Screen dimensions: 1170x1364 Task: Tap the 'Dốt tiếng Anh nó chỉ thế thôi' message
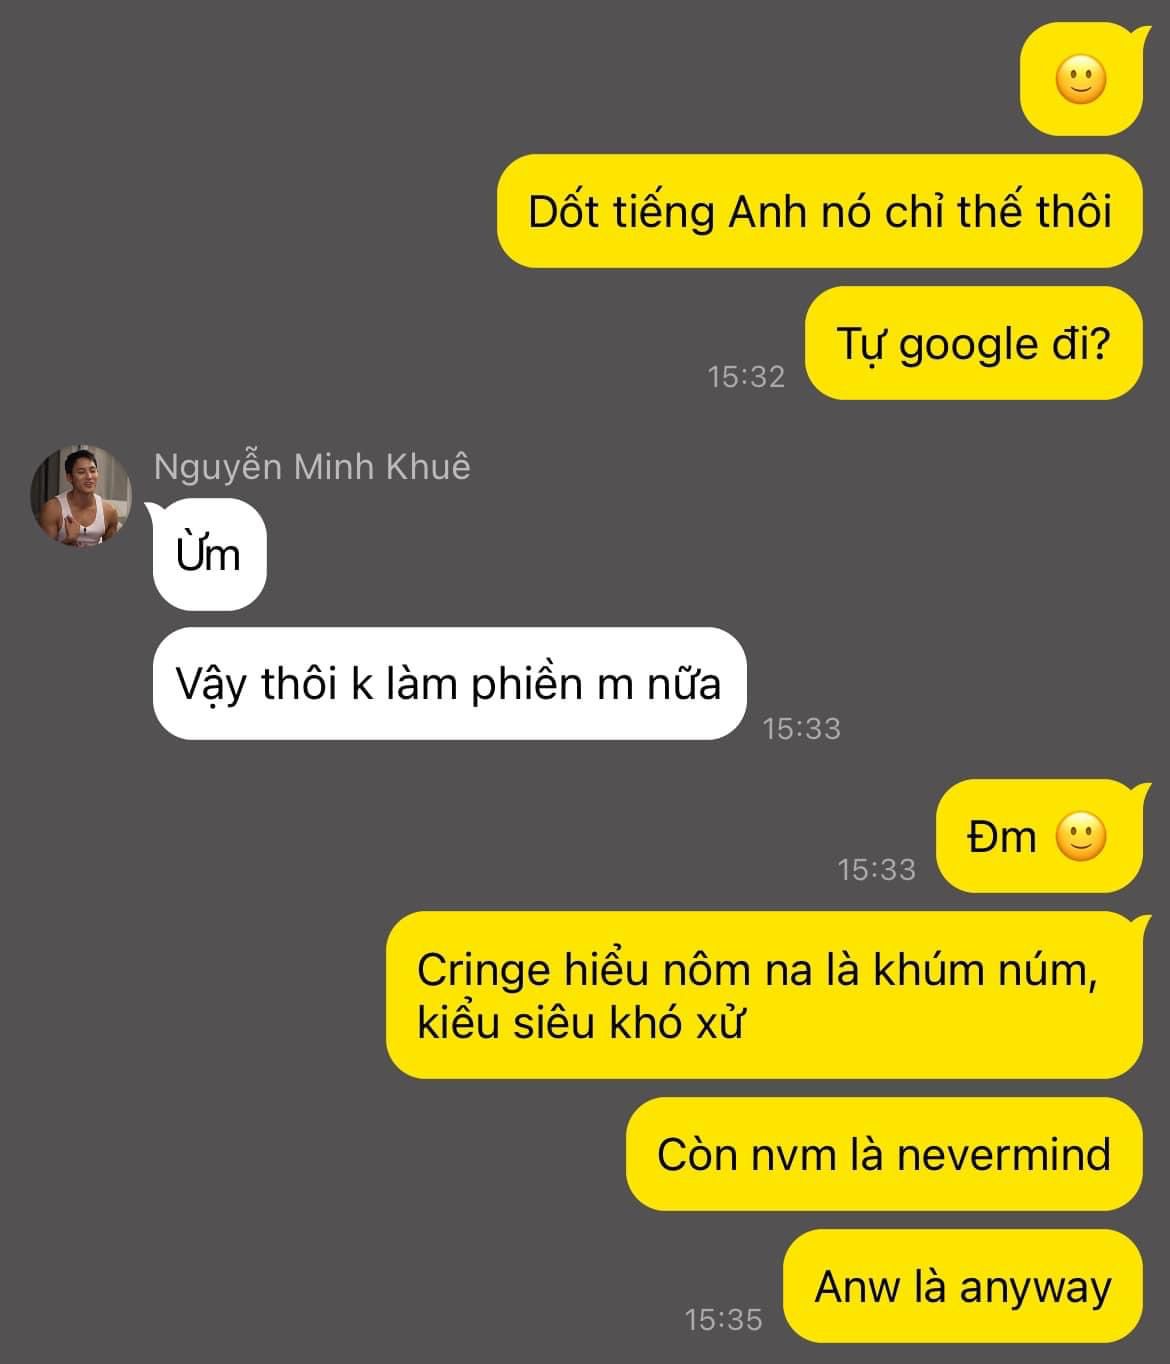(x=820, y=211)
